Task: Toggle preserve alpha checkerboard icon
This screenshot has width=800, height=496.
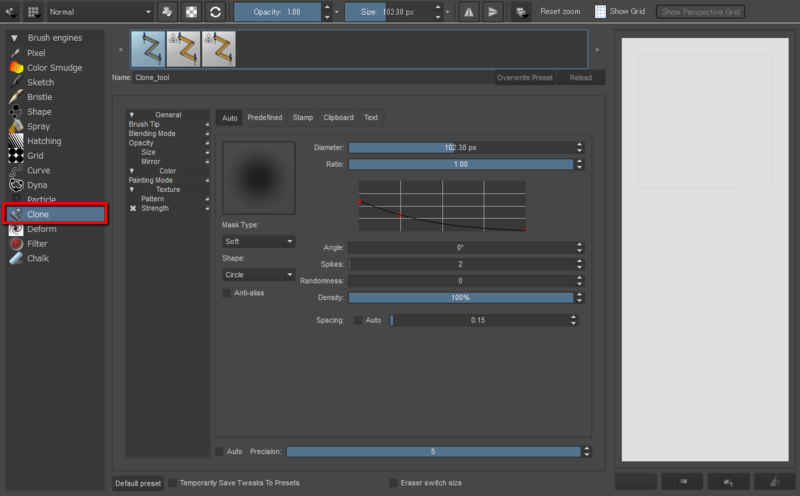Action: coord(191,12)
